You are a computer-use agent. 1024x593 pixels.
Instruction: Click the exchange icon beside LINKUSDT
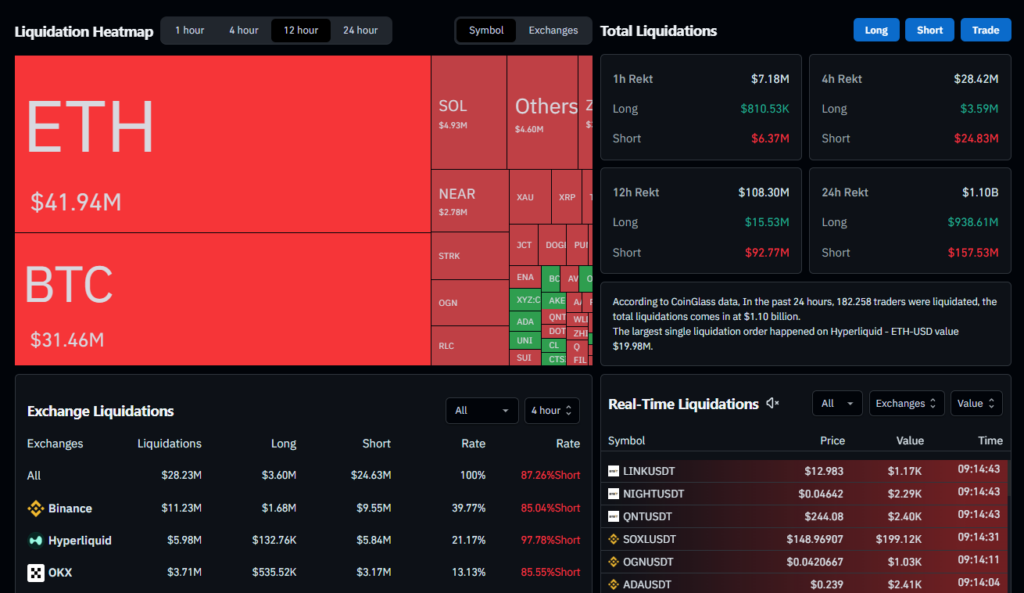(613, 471)
